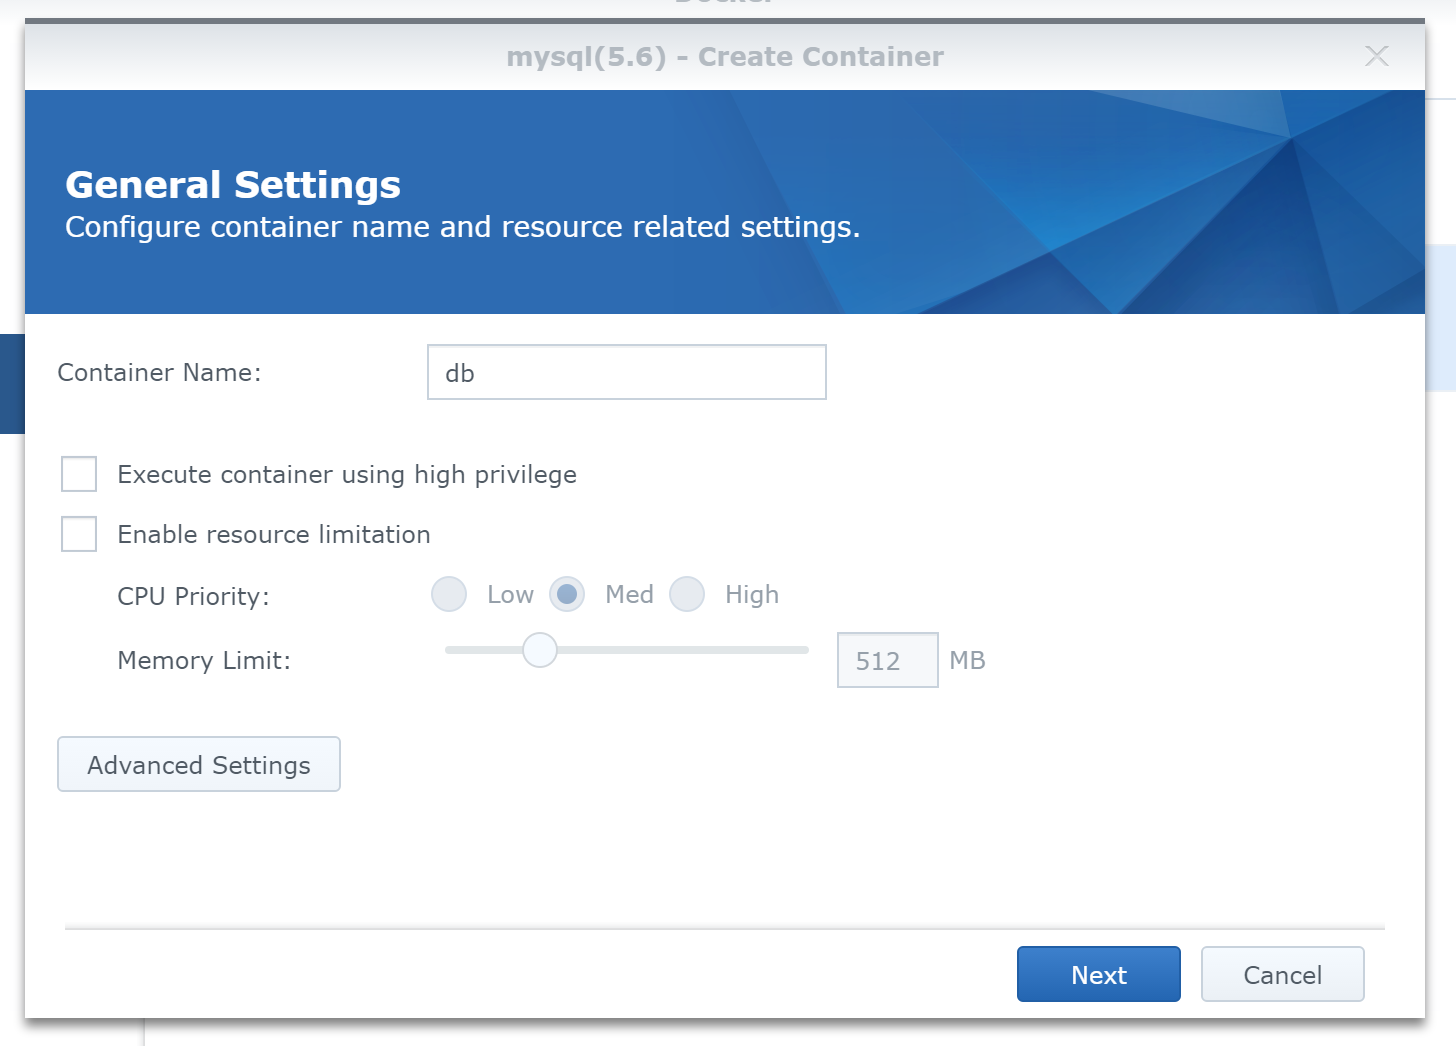Click the 'Low' priority label text
This screenshot has width=1456, height=1046.
[510, 595]
